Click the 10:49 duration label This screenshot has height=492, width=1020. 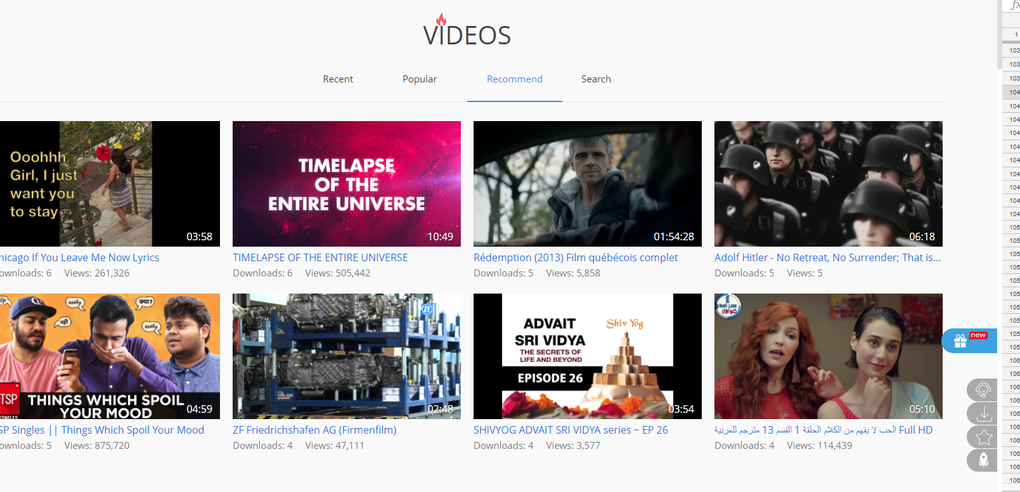(x=440, y=236)
